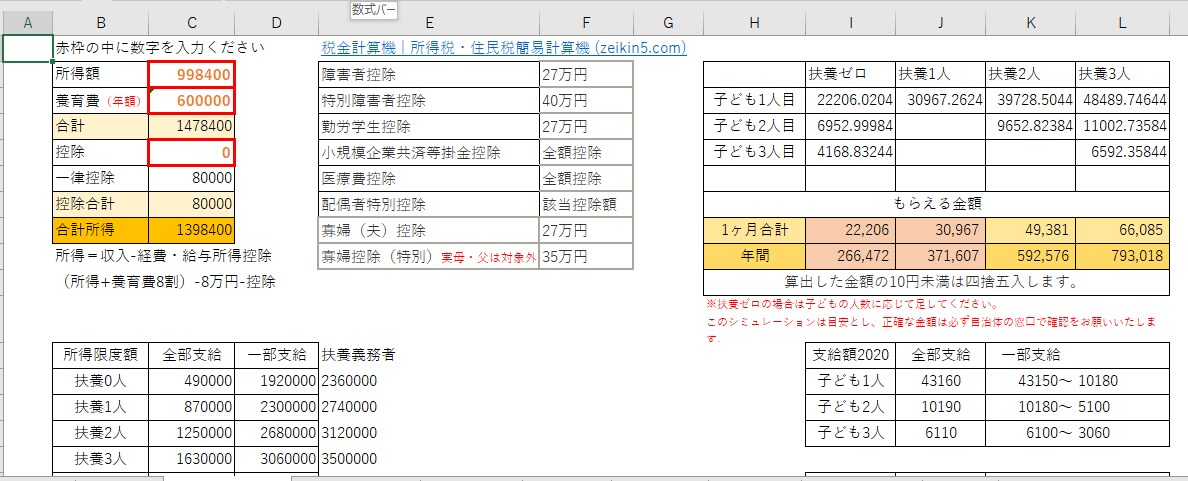Select the 子ども1人目 row label
Screen dimensions: 1188x481
(x=754, y=100)
